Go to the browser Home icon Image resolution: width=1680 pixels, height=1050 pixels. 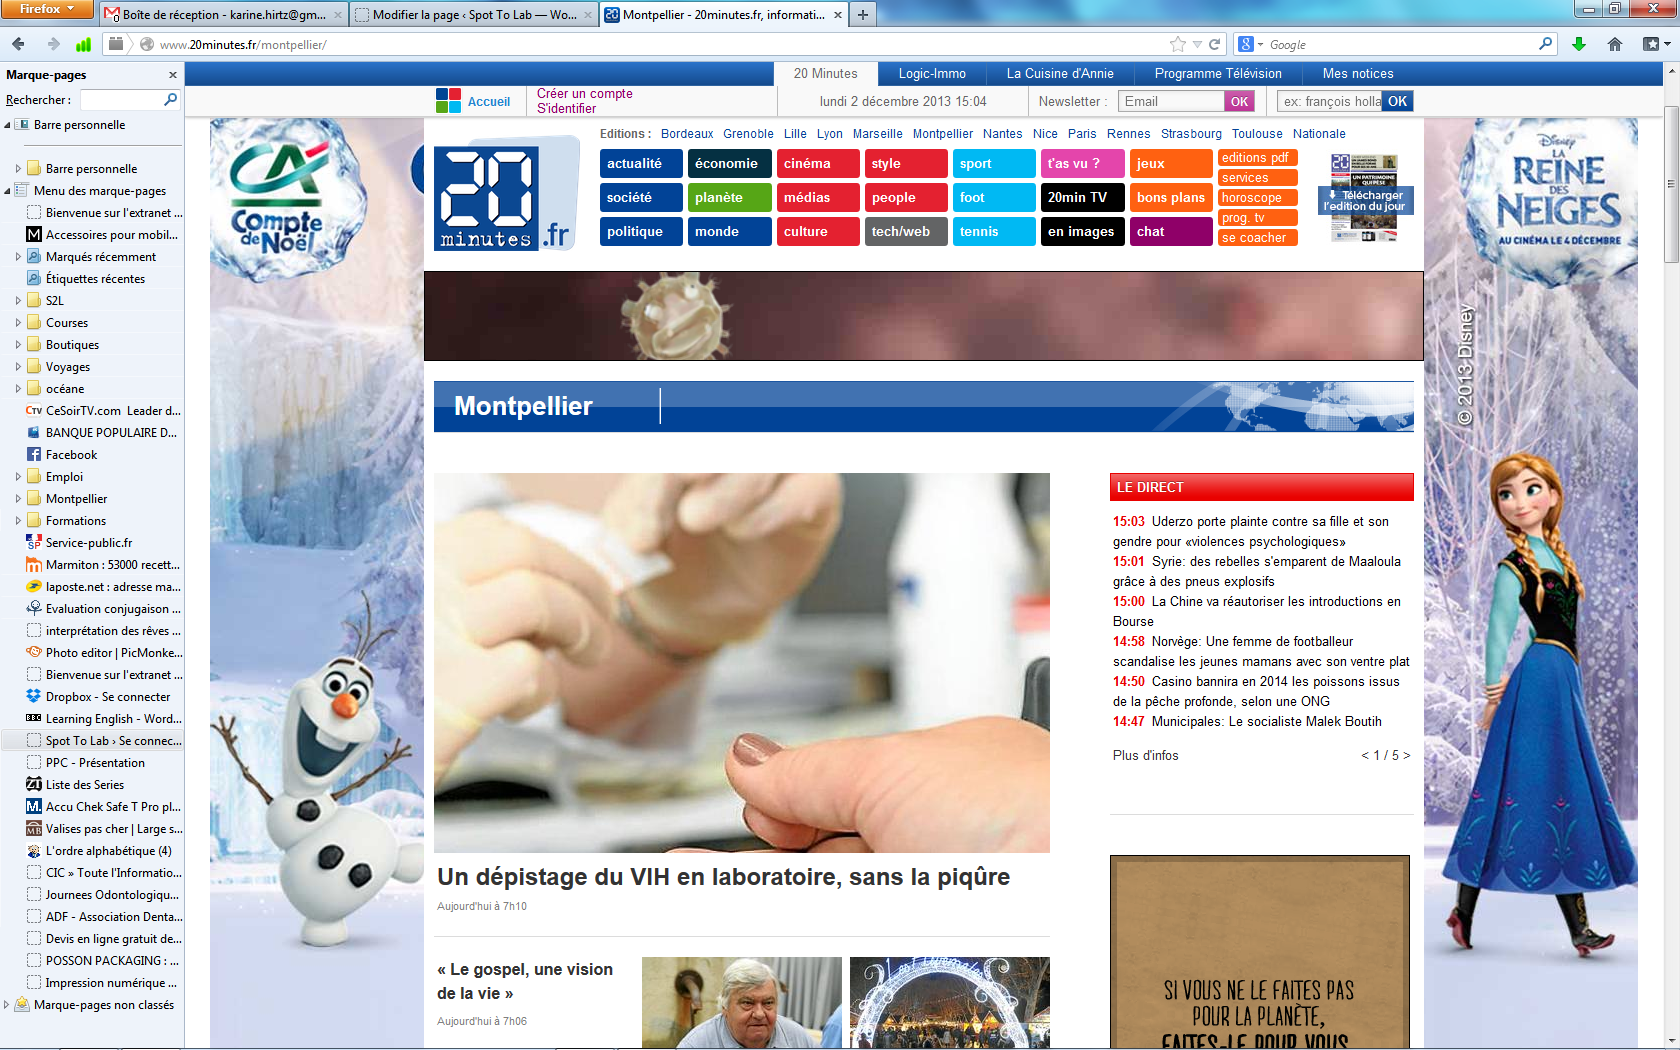(1615, 44)
